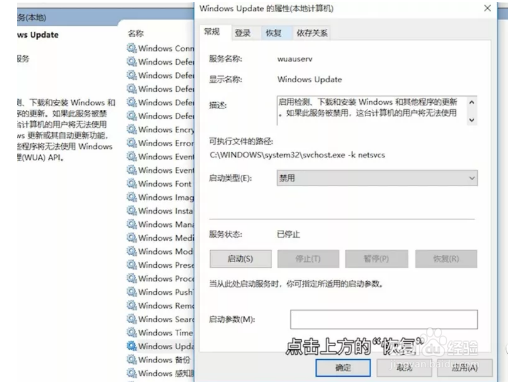Image resolution: width=508 pixels, height=382 pixels.
Task: Select the Windows Upda service row text
Action: pyautogui.click(x=166, y=346)
